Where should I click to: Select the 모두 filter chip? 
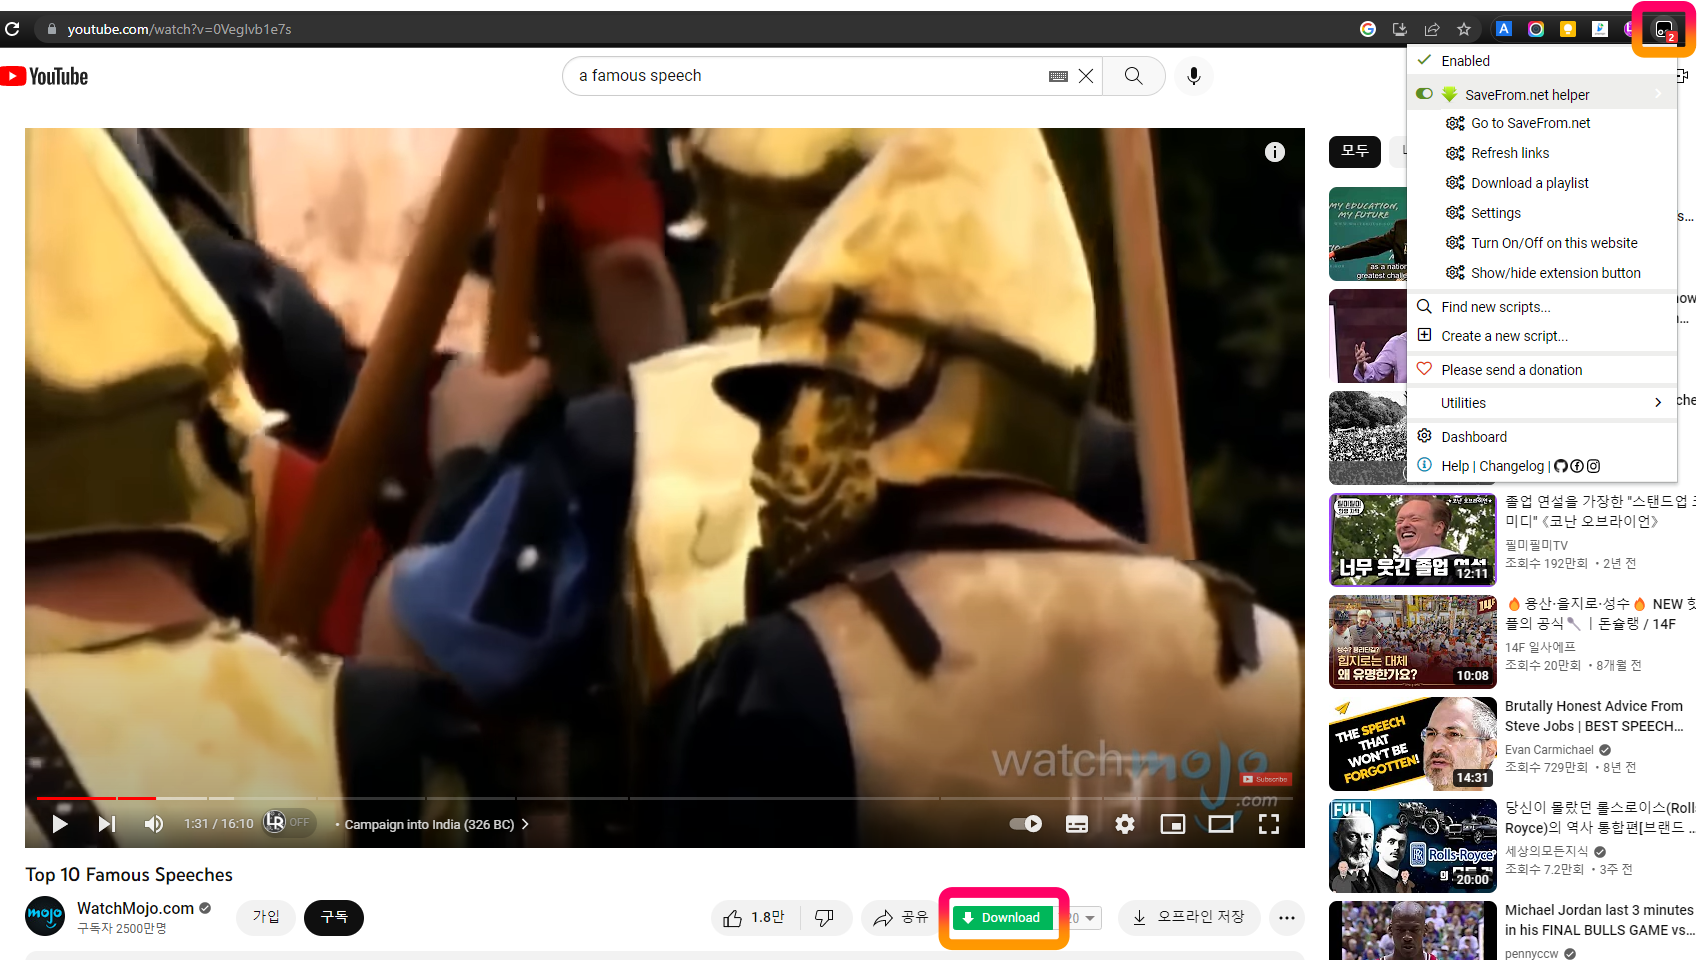pyautogui.click(x=1355, y=151)
